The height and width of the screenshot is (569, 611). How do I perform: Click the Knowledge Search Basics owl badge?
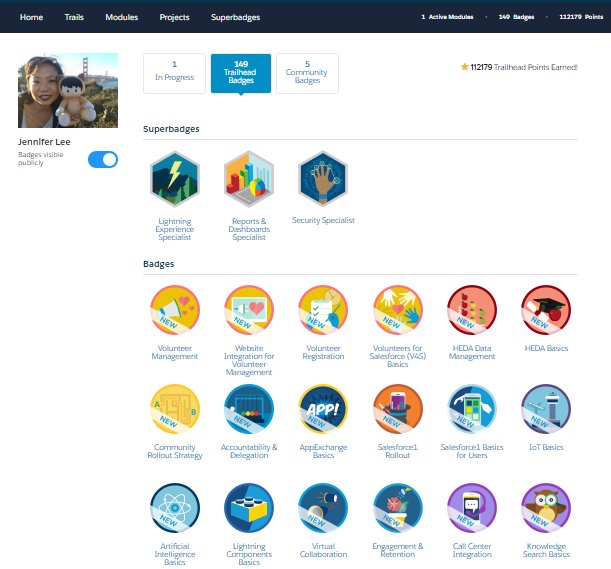(x=546, y=508)
